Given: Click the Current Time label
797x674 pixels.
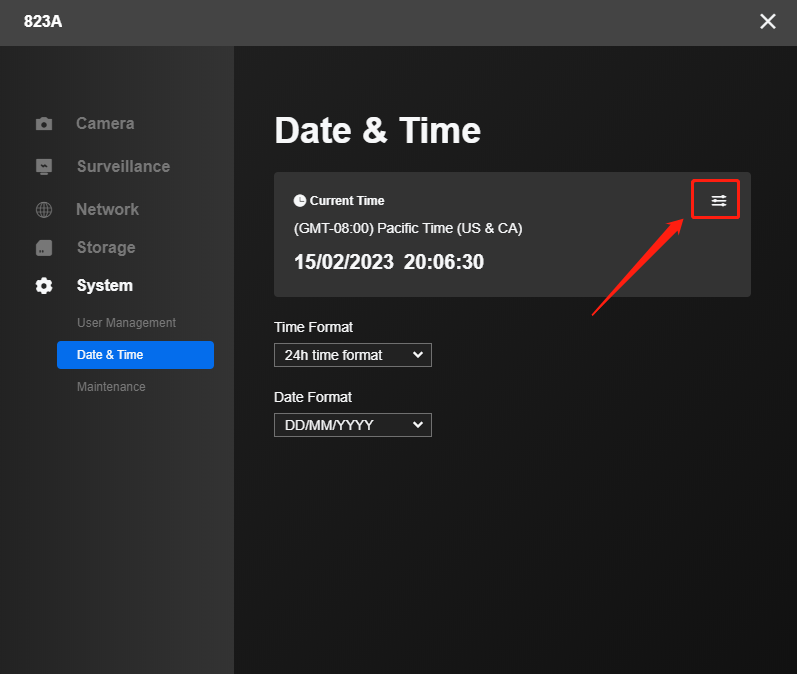Looking at the screenshot, I should pos(347,201).
